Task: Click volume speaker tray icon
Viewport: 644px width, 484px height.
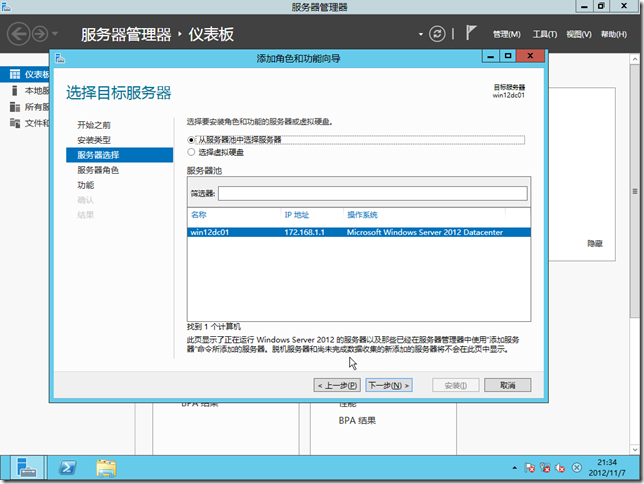Action: pyautogui.click(x=560, y=468)
